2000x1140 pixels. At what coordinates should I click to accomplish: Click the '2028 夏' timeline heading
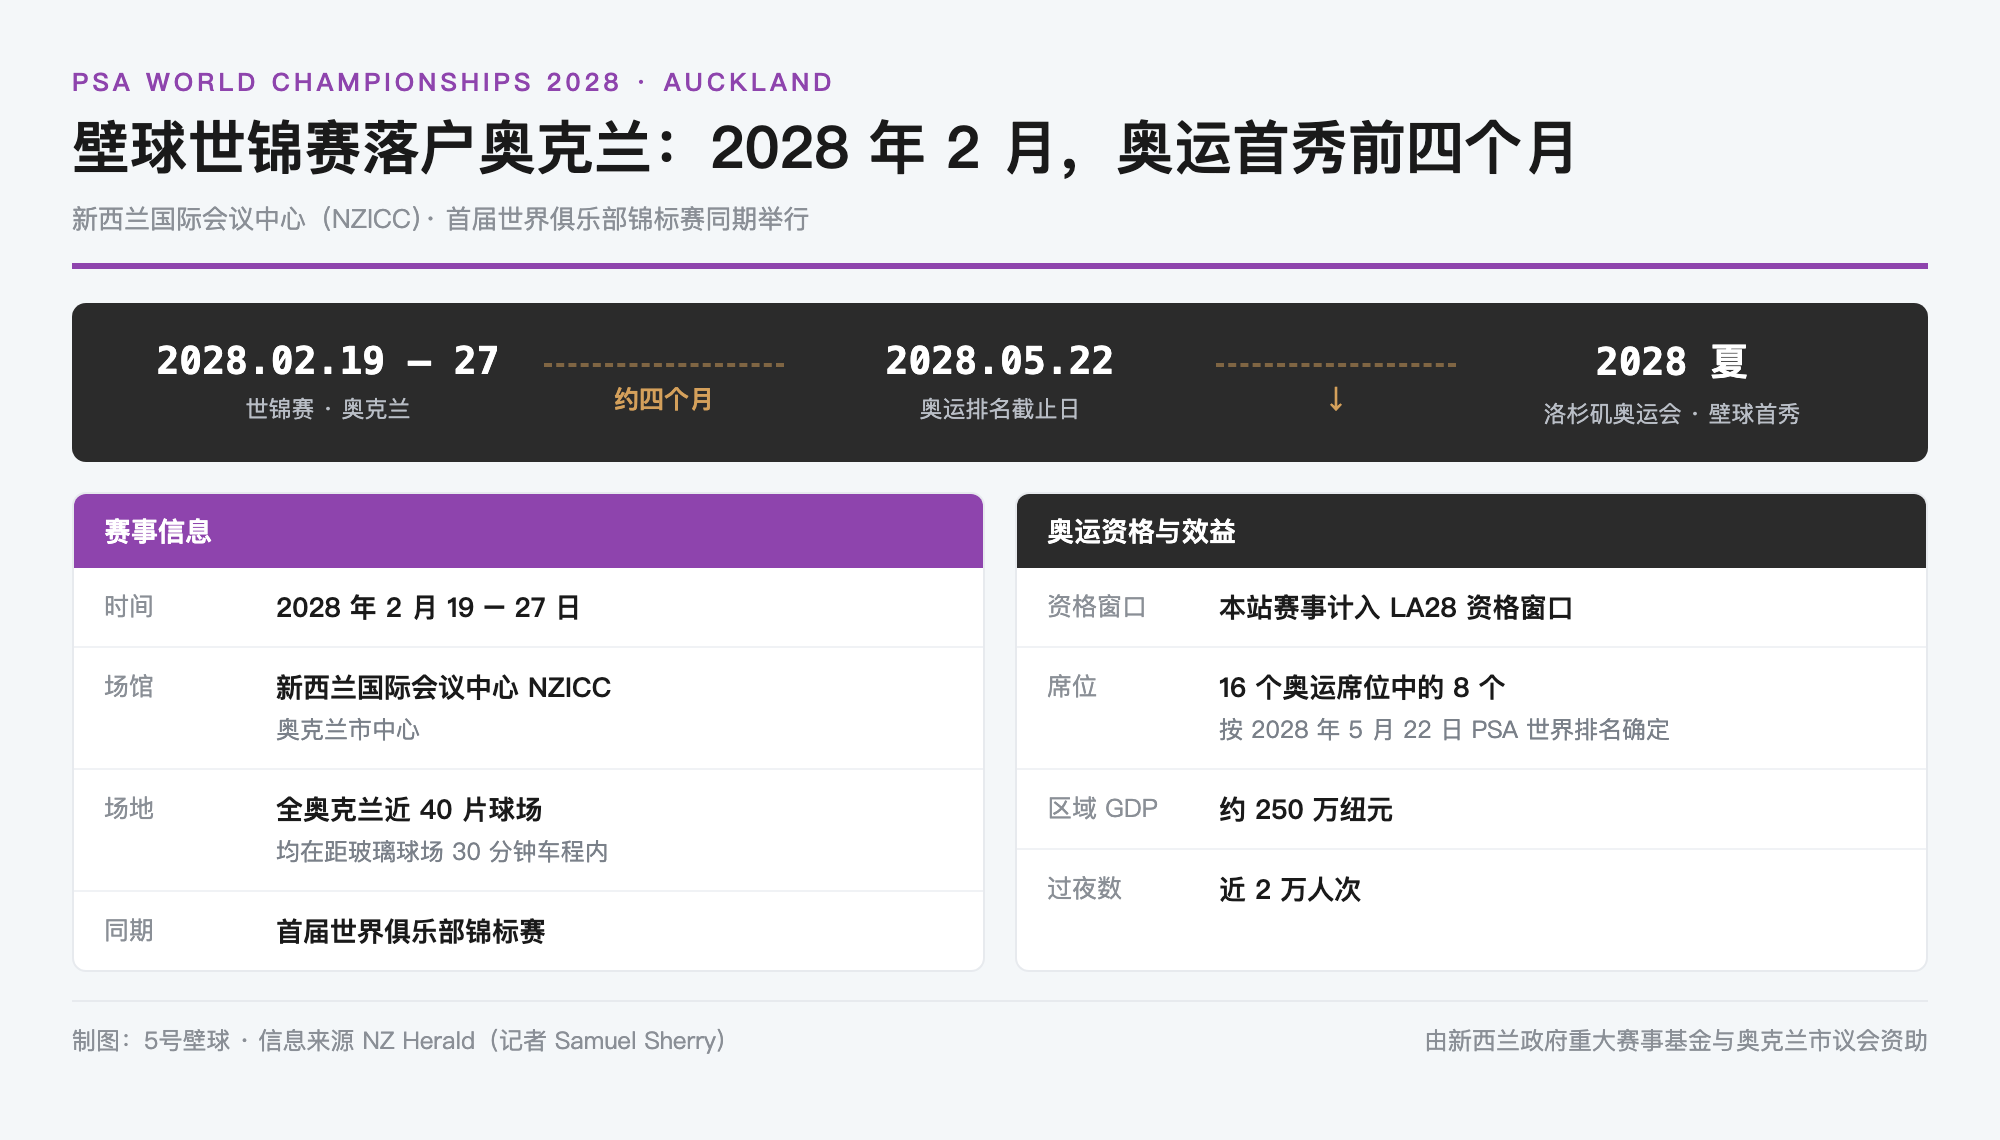point(1671,361)
